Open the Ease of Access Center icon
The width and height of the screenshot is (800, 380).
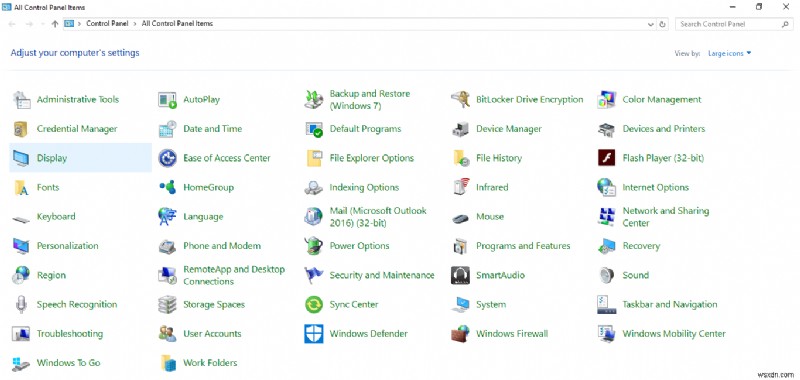pyautogui.click(x=167, y=159)
